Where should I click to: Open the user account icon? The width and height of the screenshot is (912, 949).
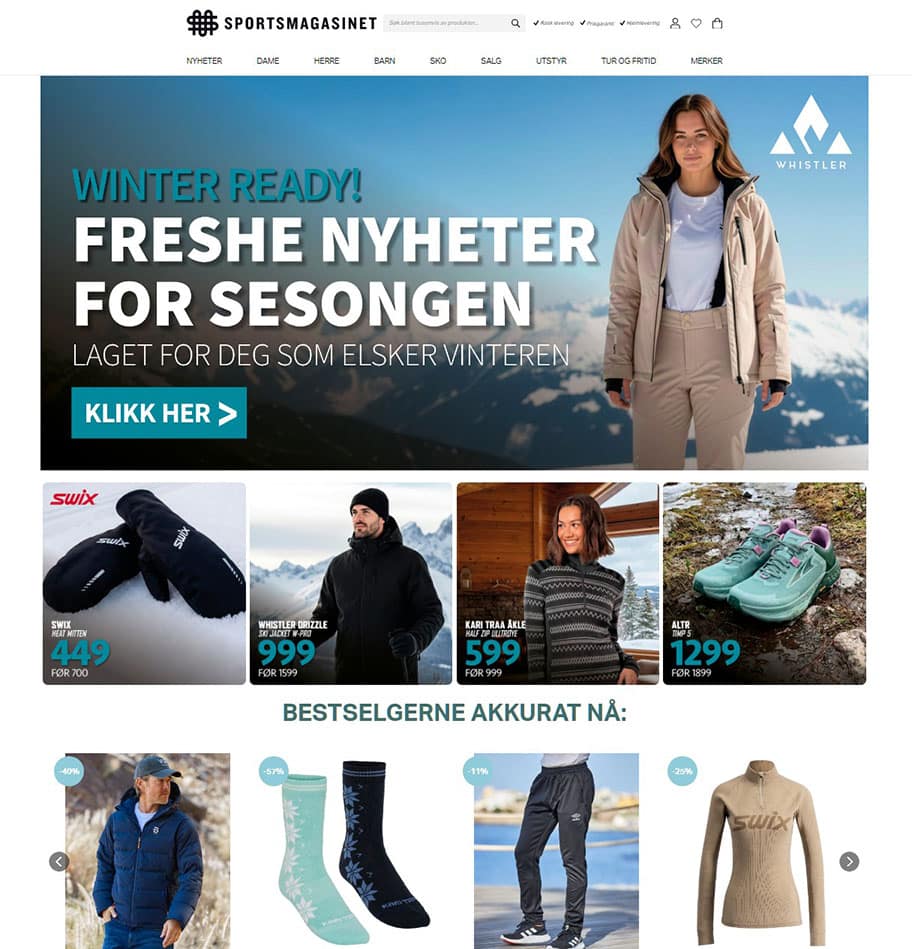click(675, 23)
